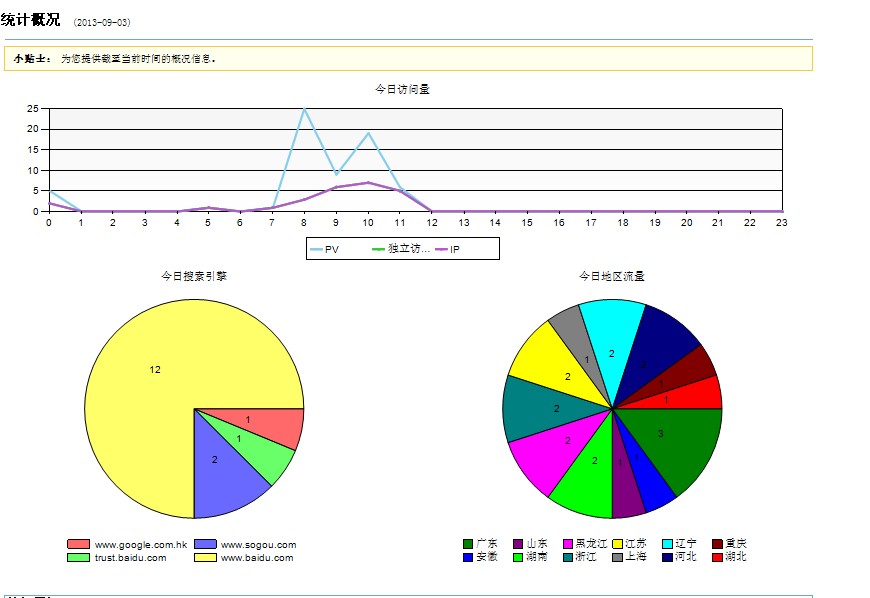The height and width of the screenshot is (598, 870).
Task: Click the PV peak at hour 8
Action: 304,109
